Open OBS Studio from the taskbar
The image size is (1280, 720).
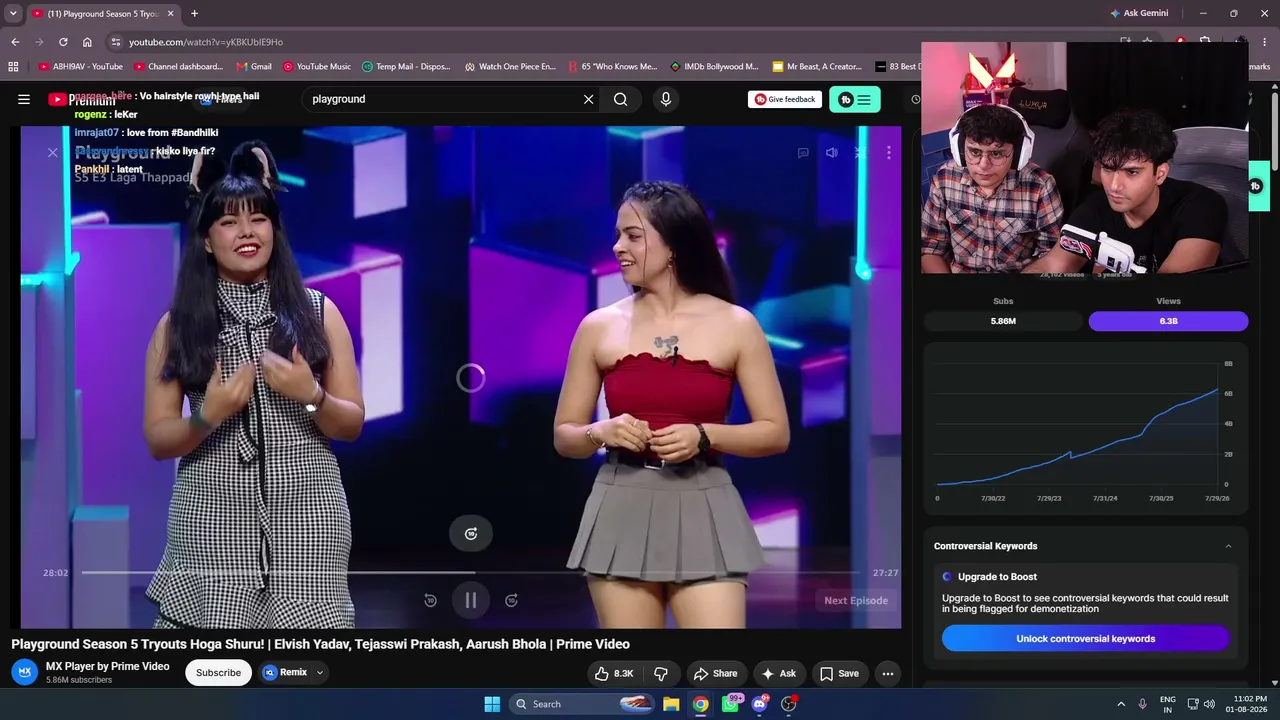(788, 704)
